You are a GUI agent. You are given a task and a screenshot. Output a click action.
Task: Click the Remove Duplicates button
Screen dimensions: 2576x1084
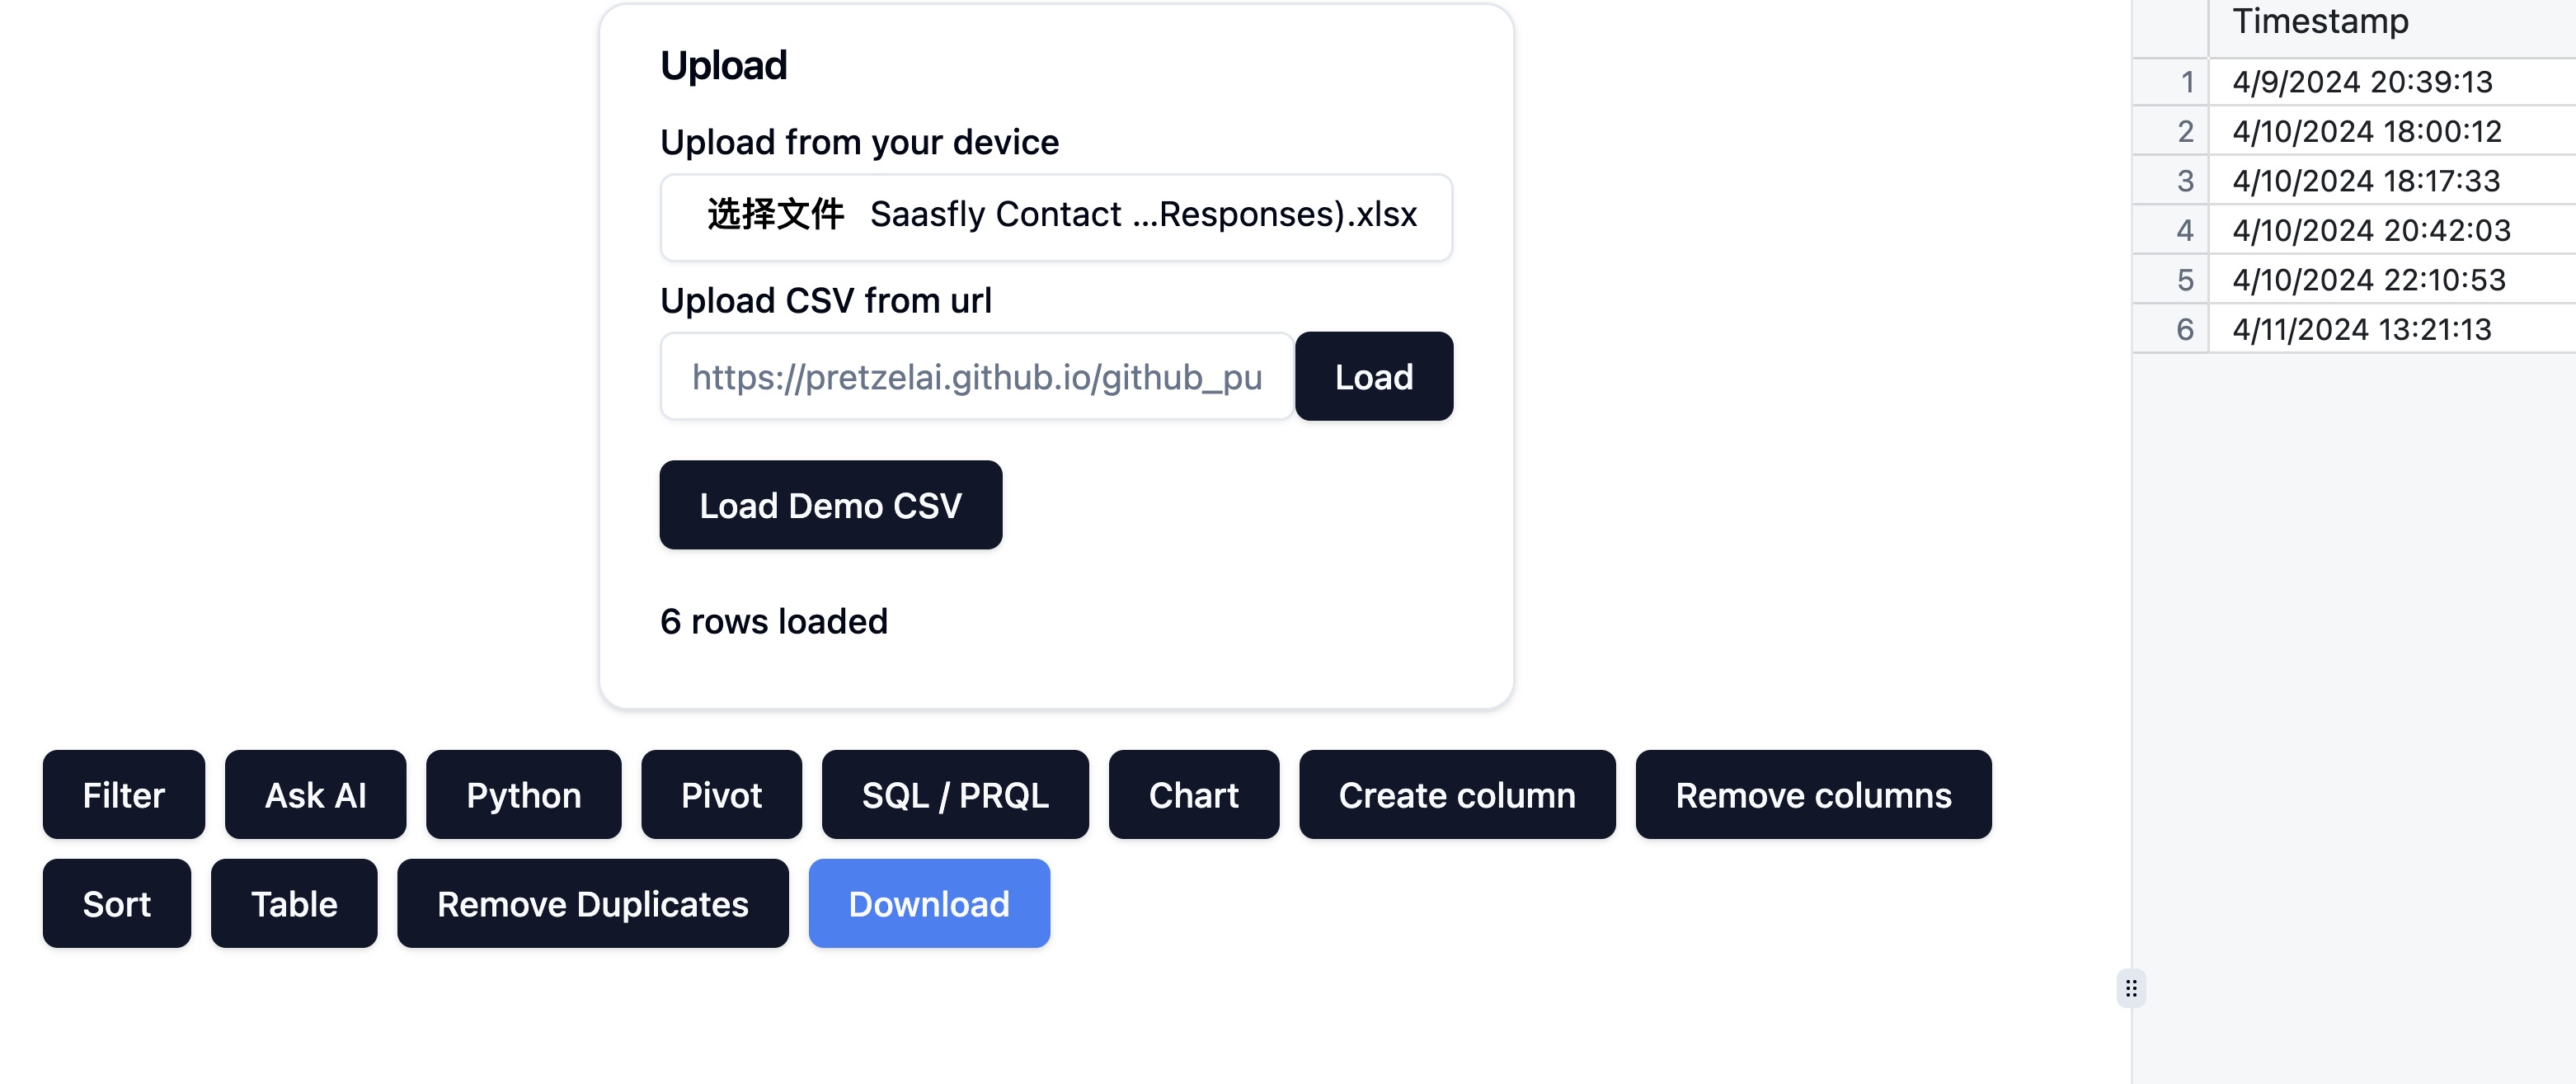593,903
